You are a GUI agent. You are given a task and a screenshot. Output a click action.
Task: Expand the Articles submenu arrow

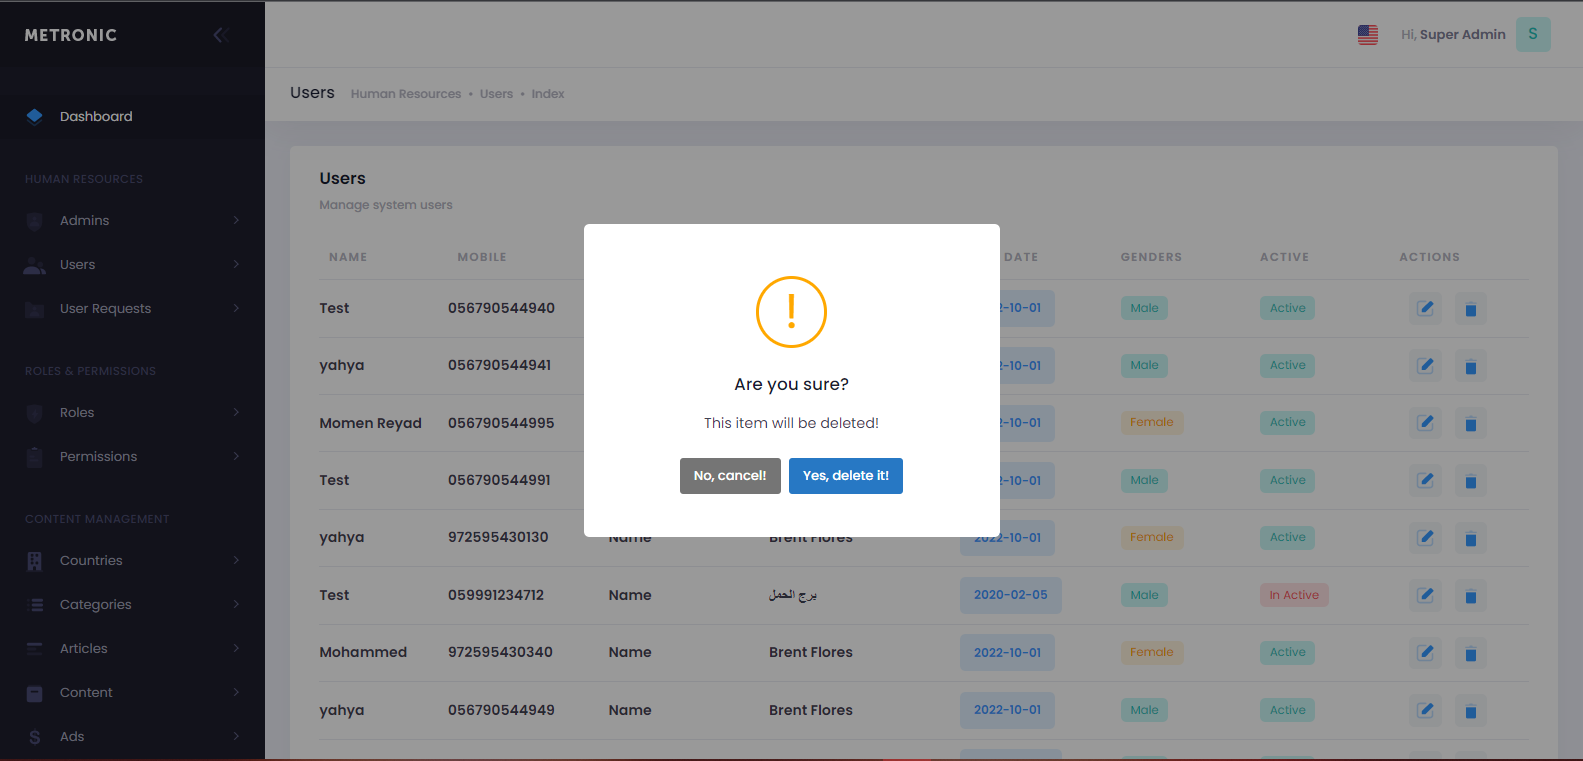[x=236, y=648]
